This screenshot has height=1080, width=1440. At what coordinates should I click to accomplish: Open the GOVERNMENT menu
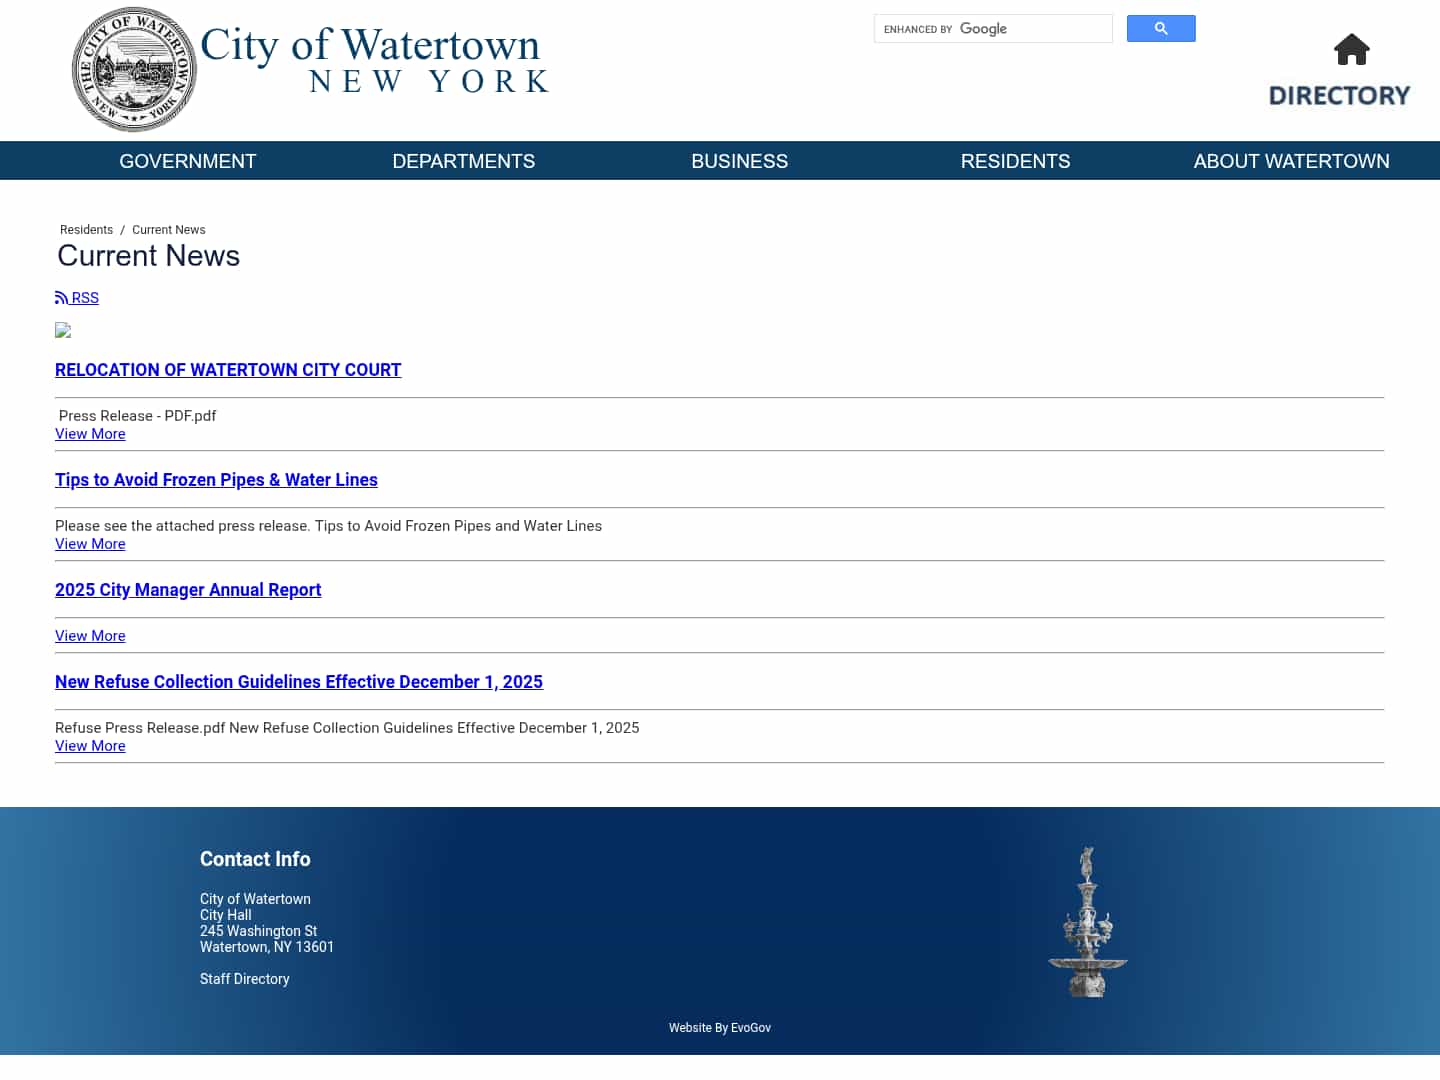click(x=187, y=161)
